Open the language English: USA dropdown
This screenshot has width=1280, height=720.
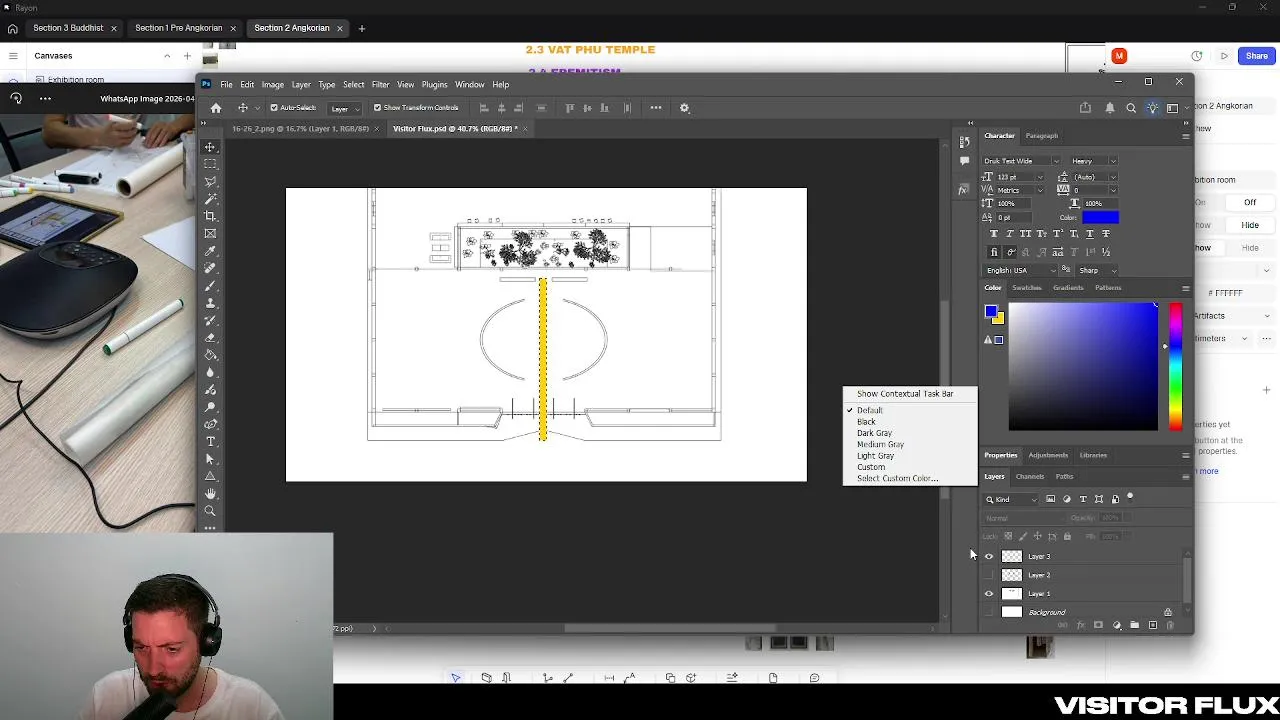point(1020,270)
